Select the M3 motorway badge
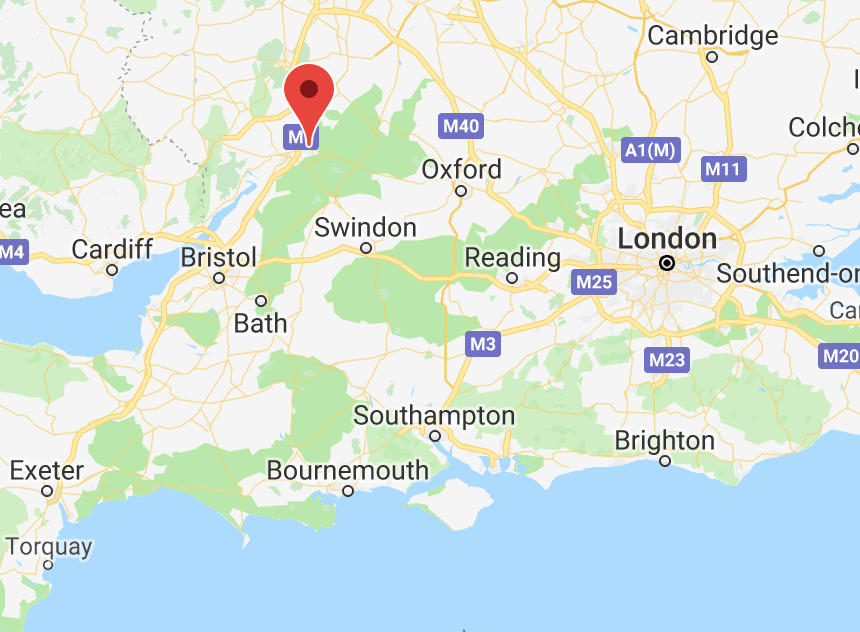This screenshot has width=860, height=632. pos(483,344)
